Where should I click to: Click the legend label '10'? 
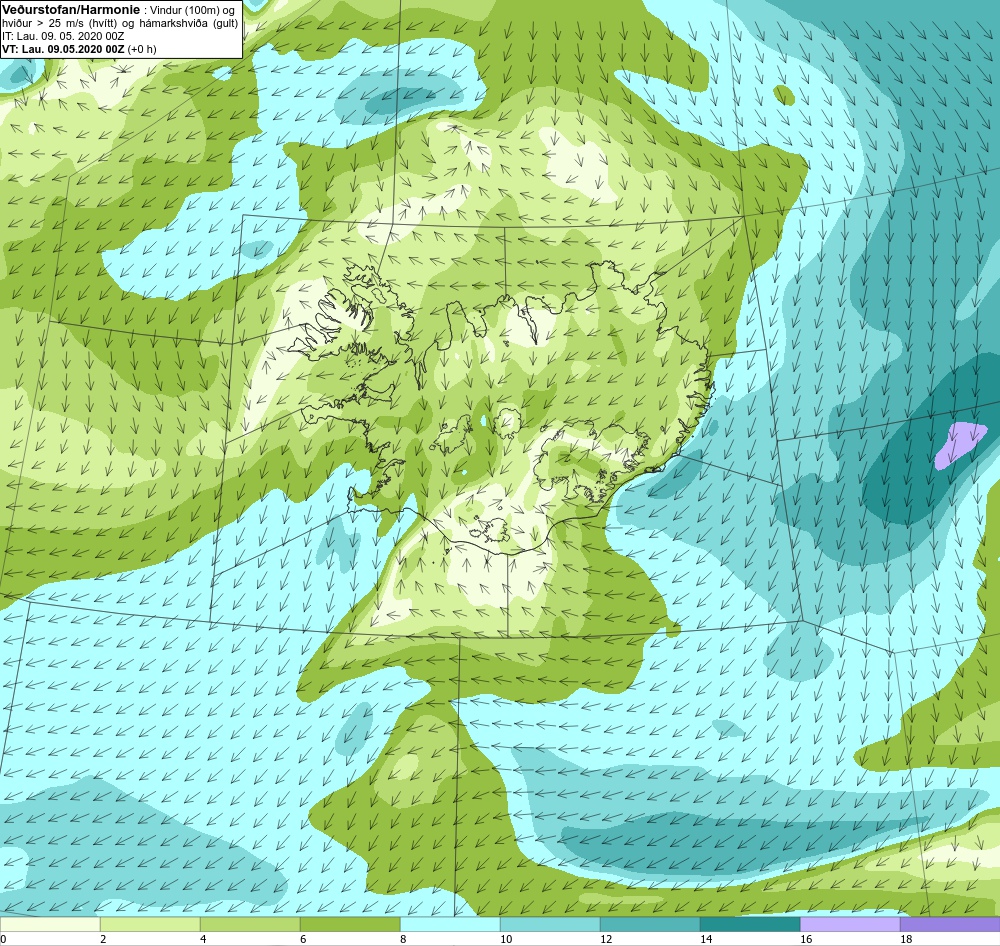click(506, 939)
